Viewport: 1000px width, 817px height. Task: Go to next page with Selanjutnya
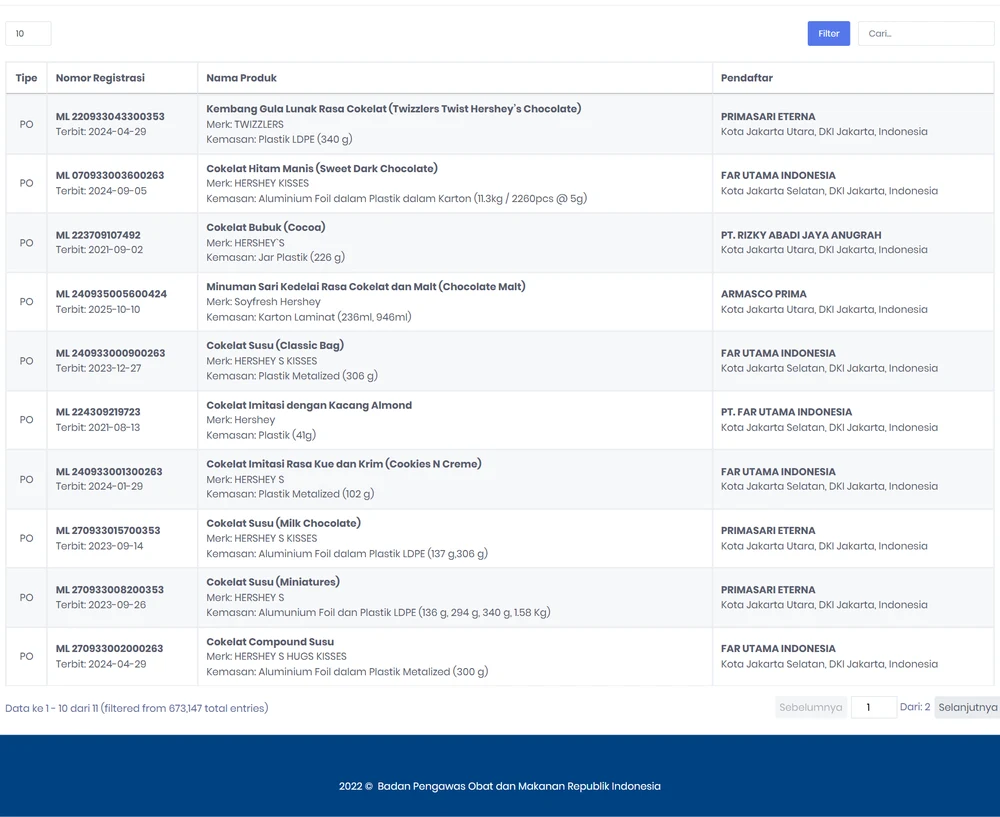coord(967,707)
